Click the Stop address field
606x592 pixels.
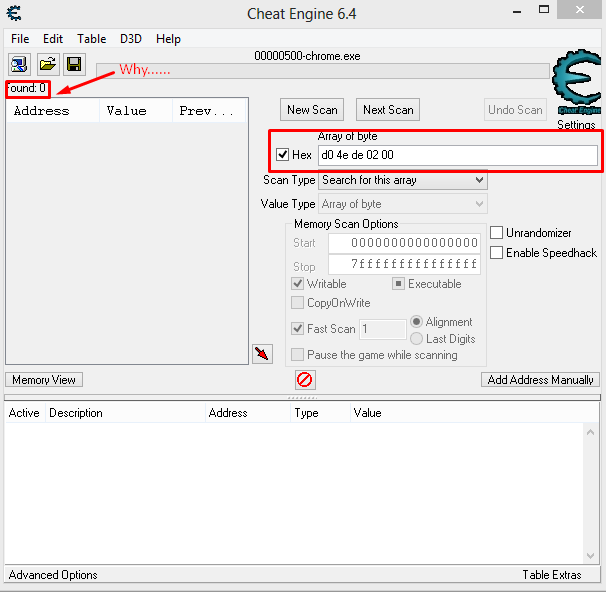tap(404, 264)
